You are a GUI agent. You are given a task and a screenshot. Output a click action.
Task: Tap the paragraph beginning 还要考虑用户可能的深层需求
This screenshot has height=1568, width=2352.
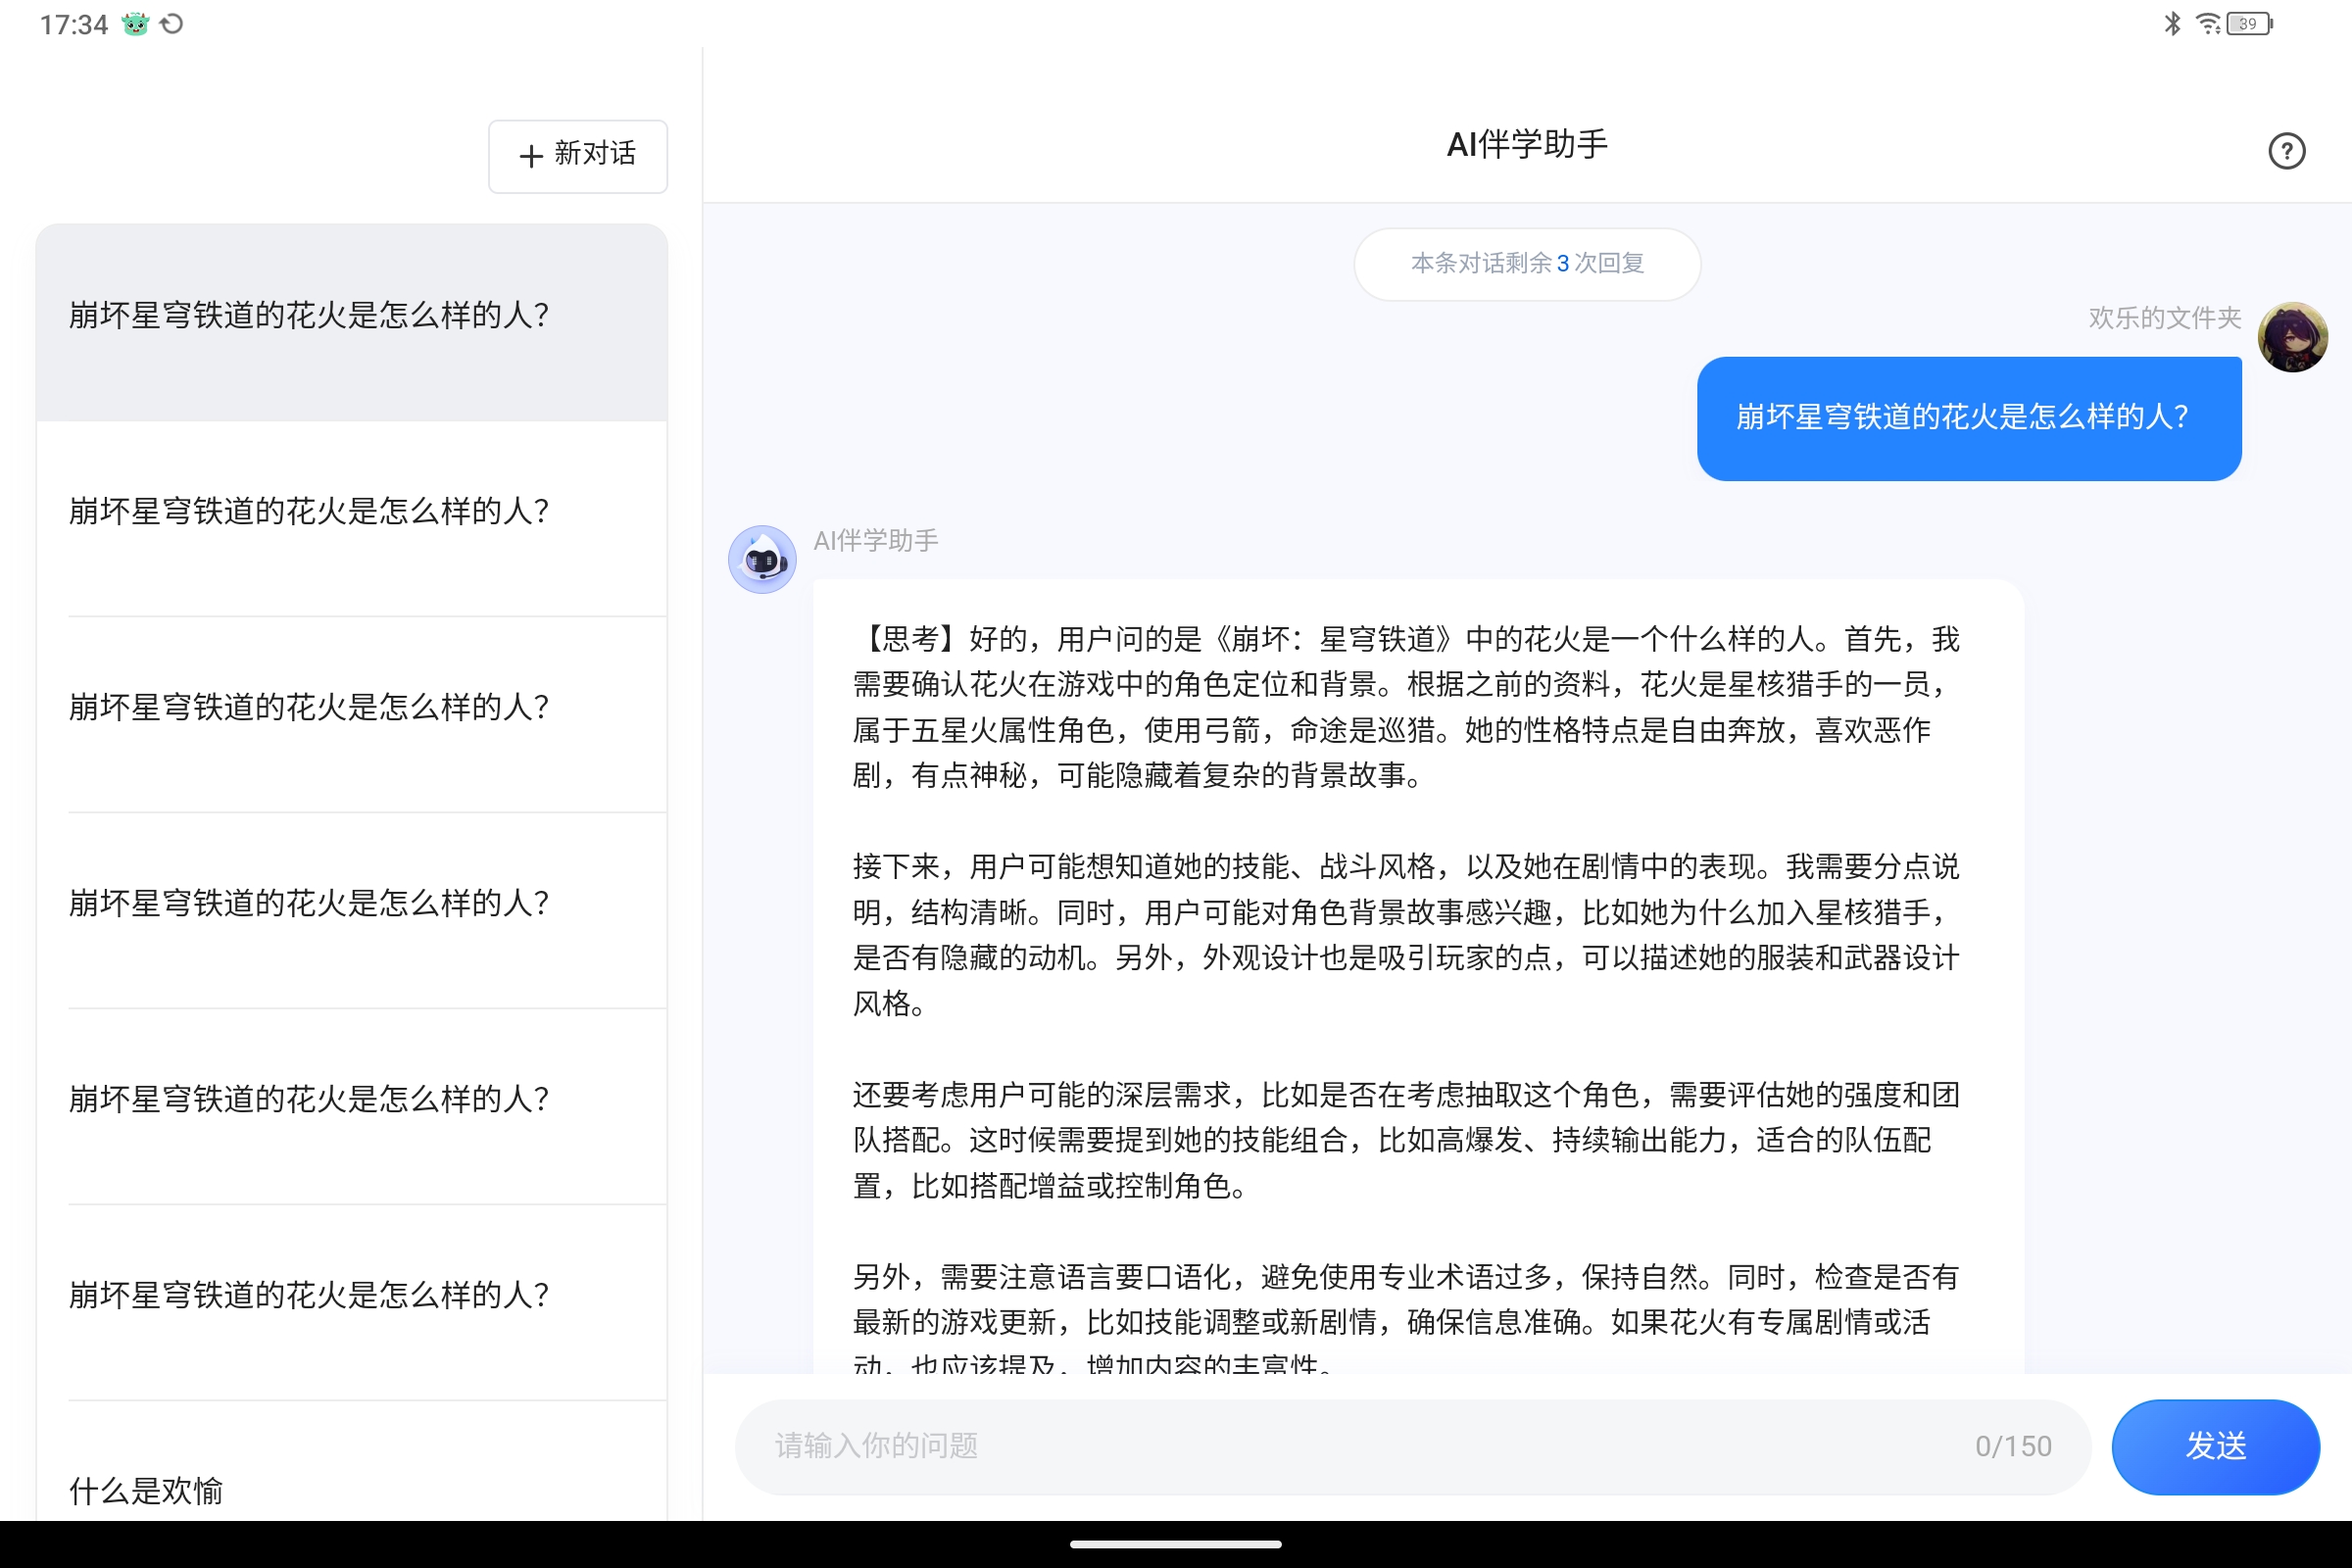click(1406, 1140)
